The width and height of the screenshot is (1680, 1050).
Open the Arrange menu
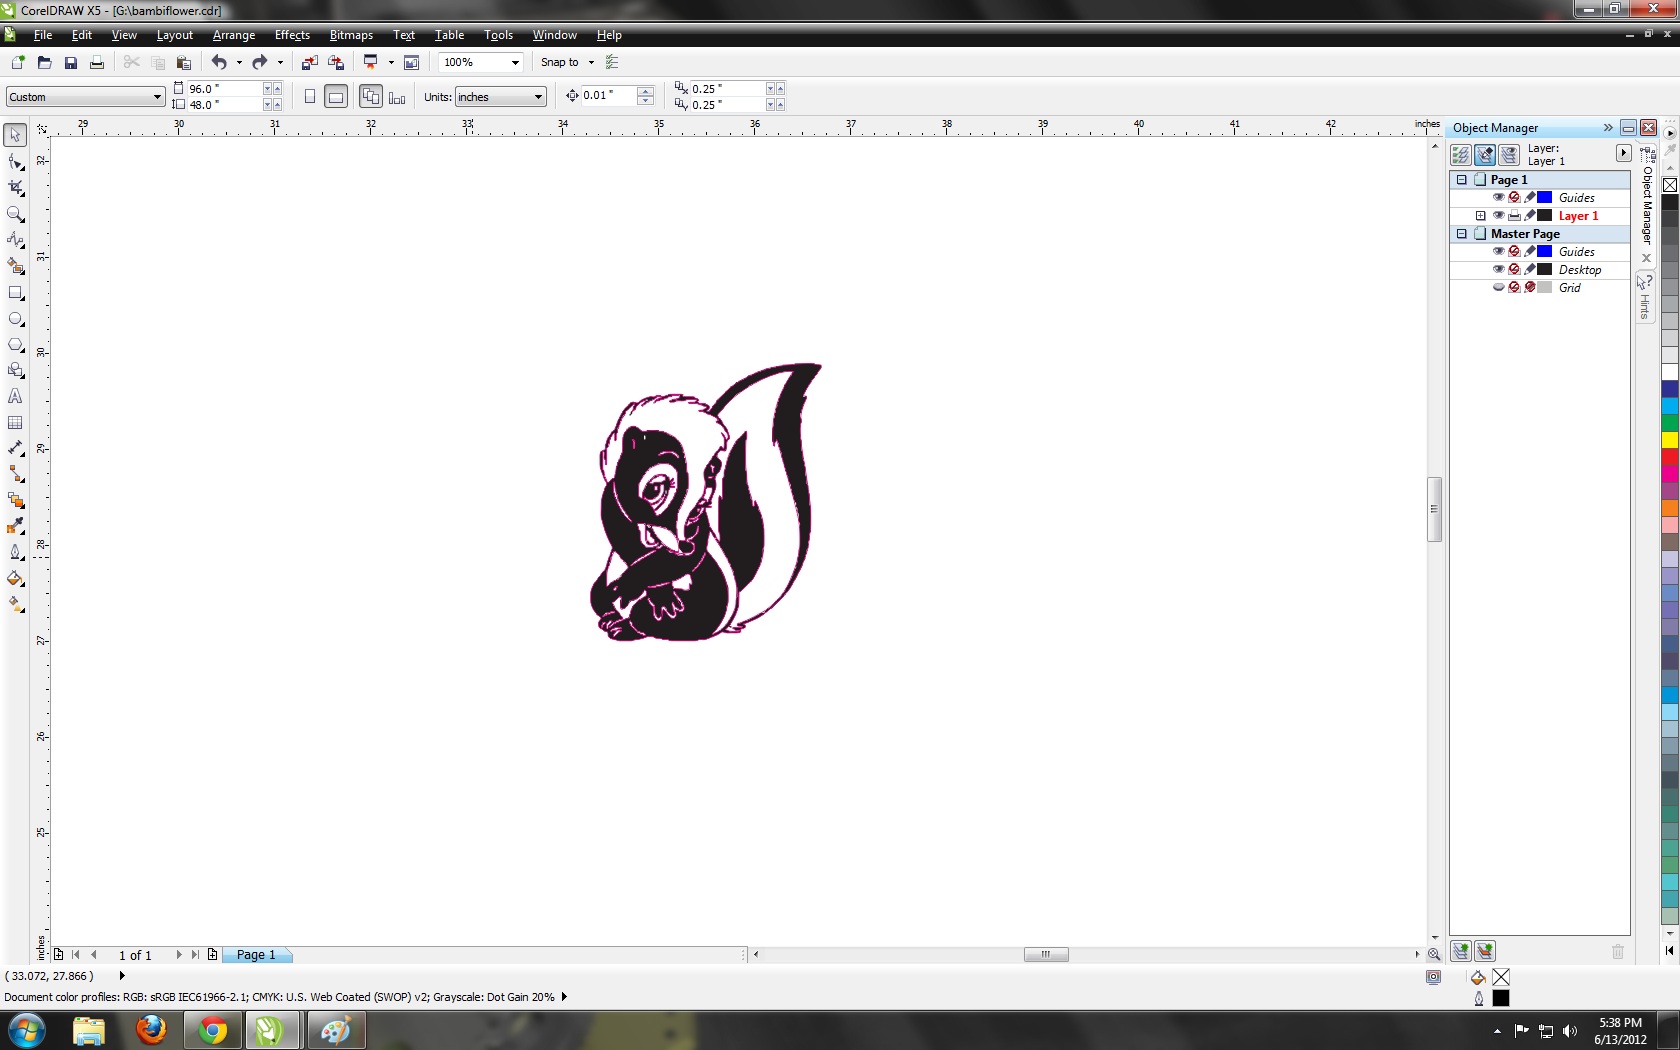(x=234, y=35)
